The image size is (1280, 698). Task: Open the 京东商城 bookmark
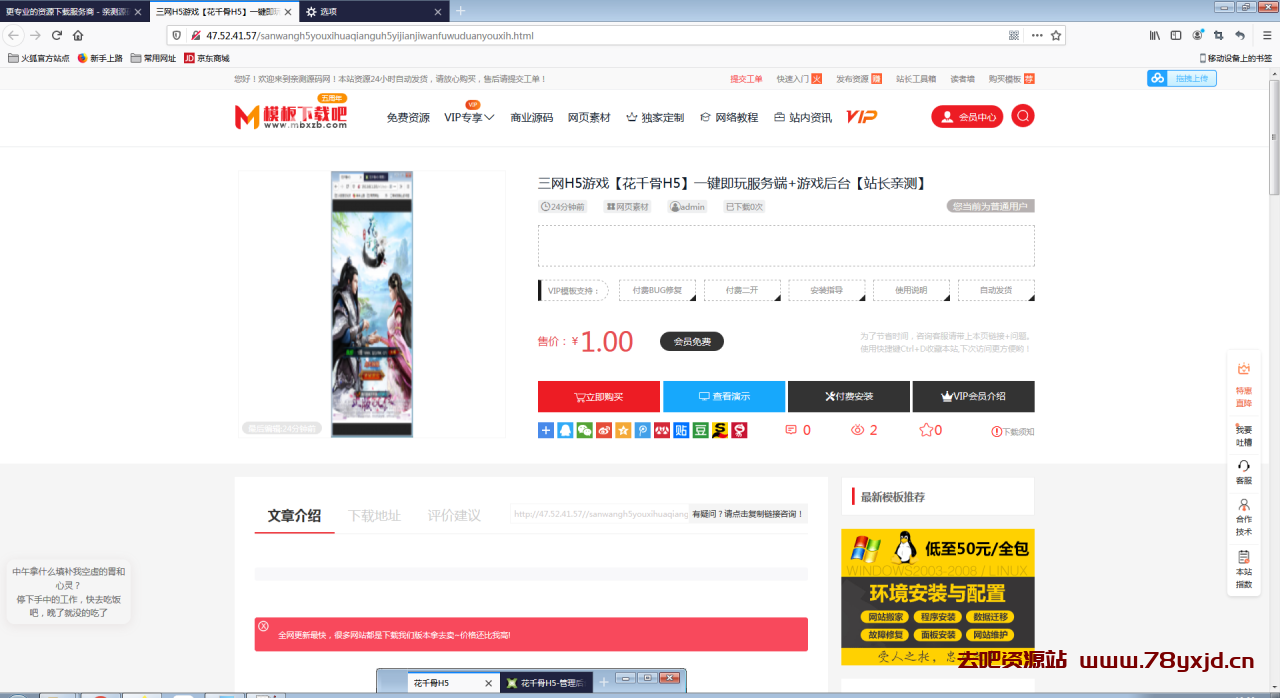coord(207,58)
